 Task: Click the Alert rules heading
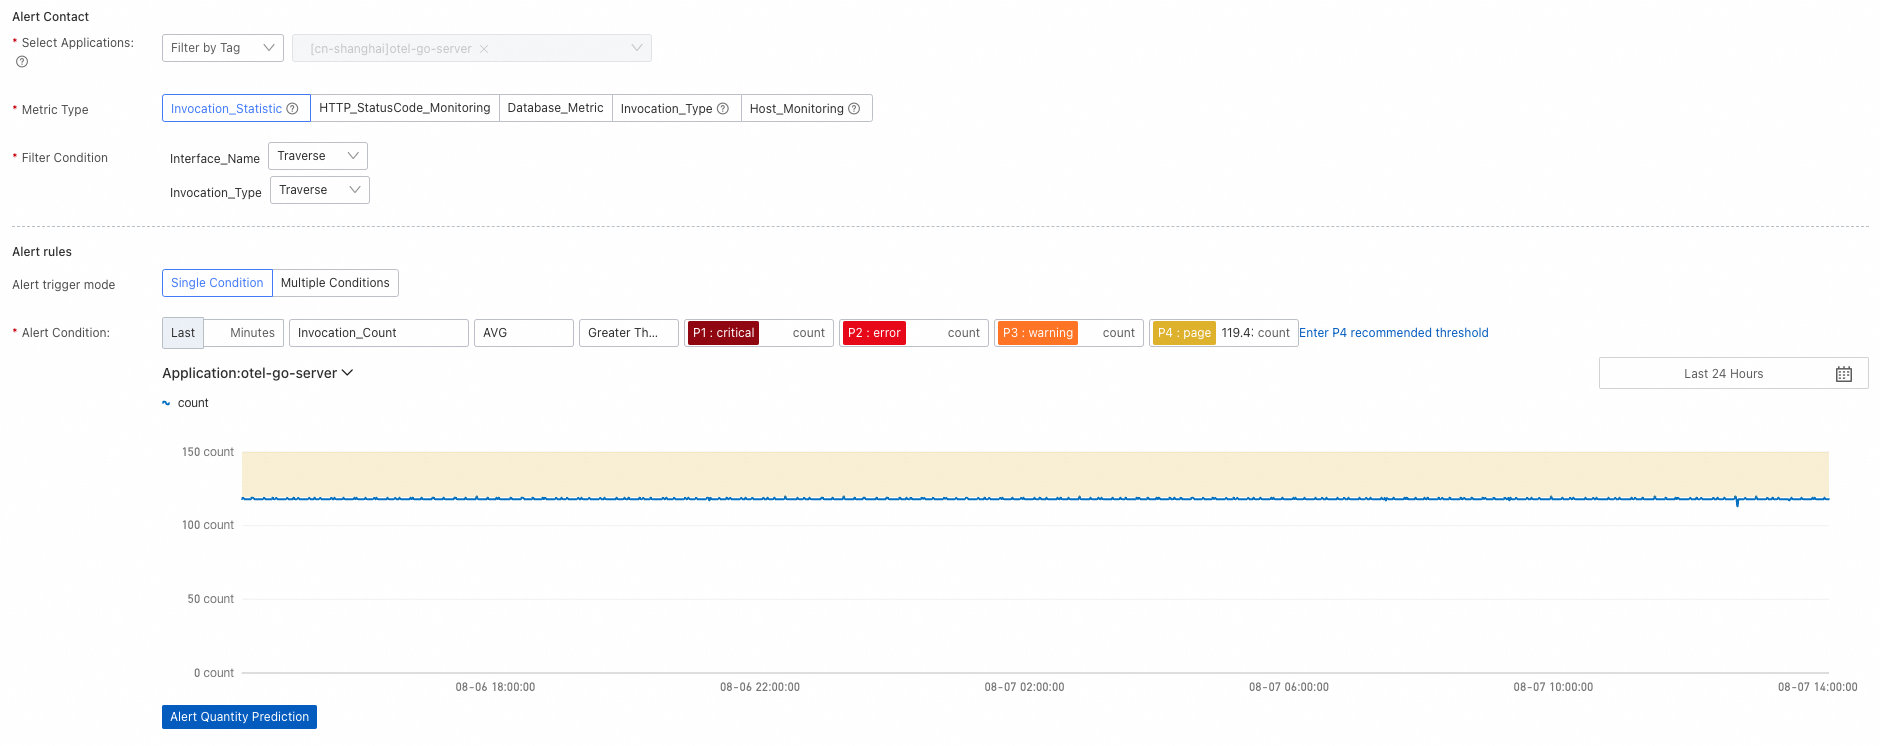pyautogui.click(x=42, y=252)
